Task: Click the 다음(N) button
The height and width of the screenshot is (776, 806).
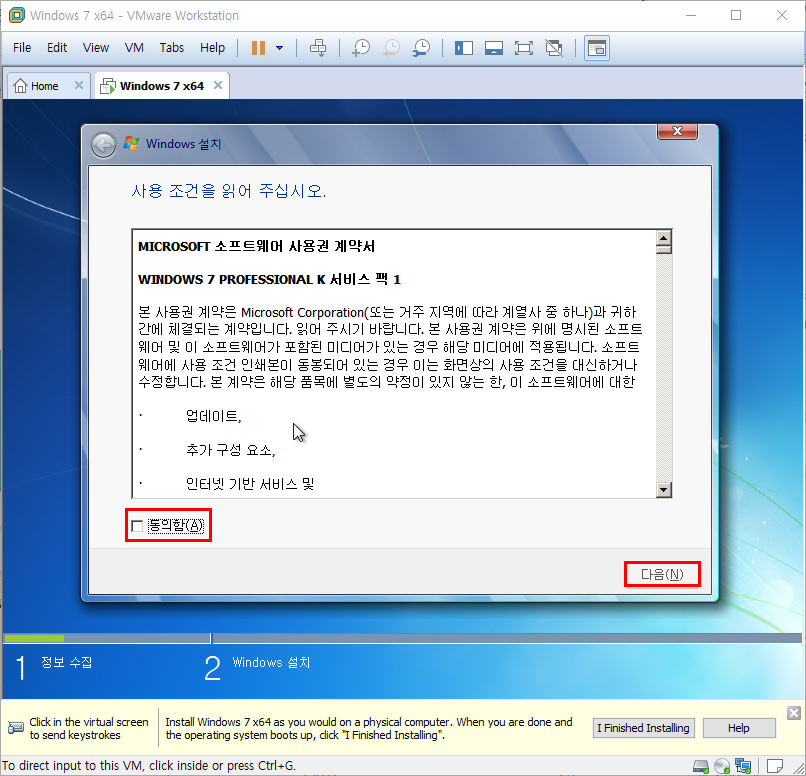Action: tap(662, 574)
